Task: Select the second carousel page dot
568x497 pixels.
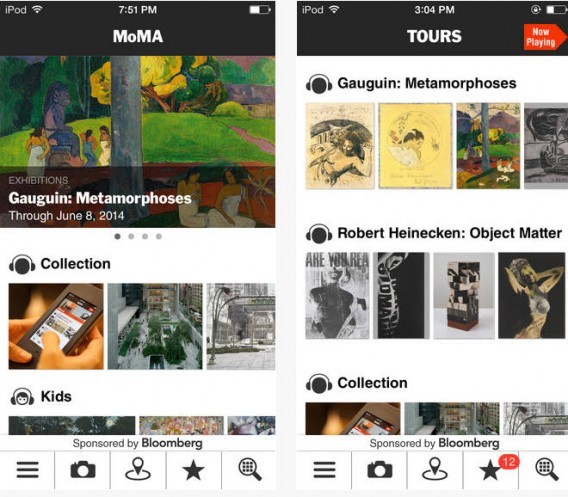Action: click(131, 236)
